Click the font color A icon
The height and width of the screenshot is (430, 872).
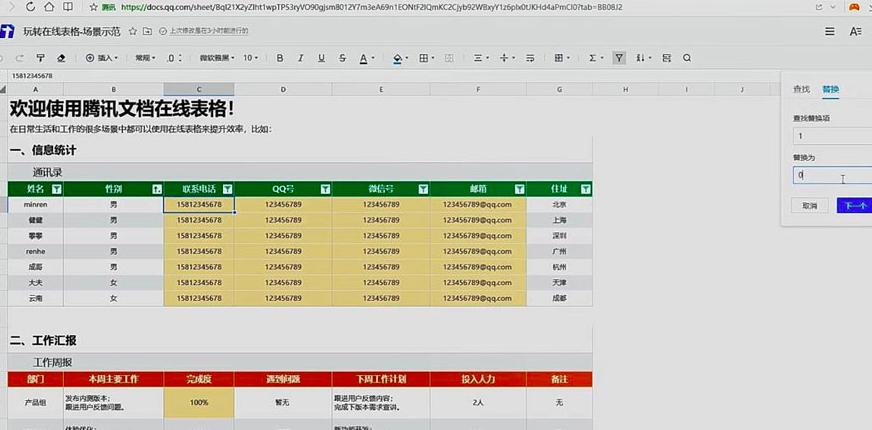(x=363, y=58)
